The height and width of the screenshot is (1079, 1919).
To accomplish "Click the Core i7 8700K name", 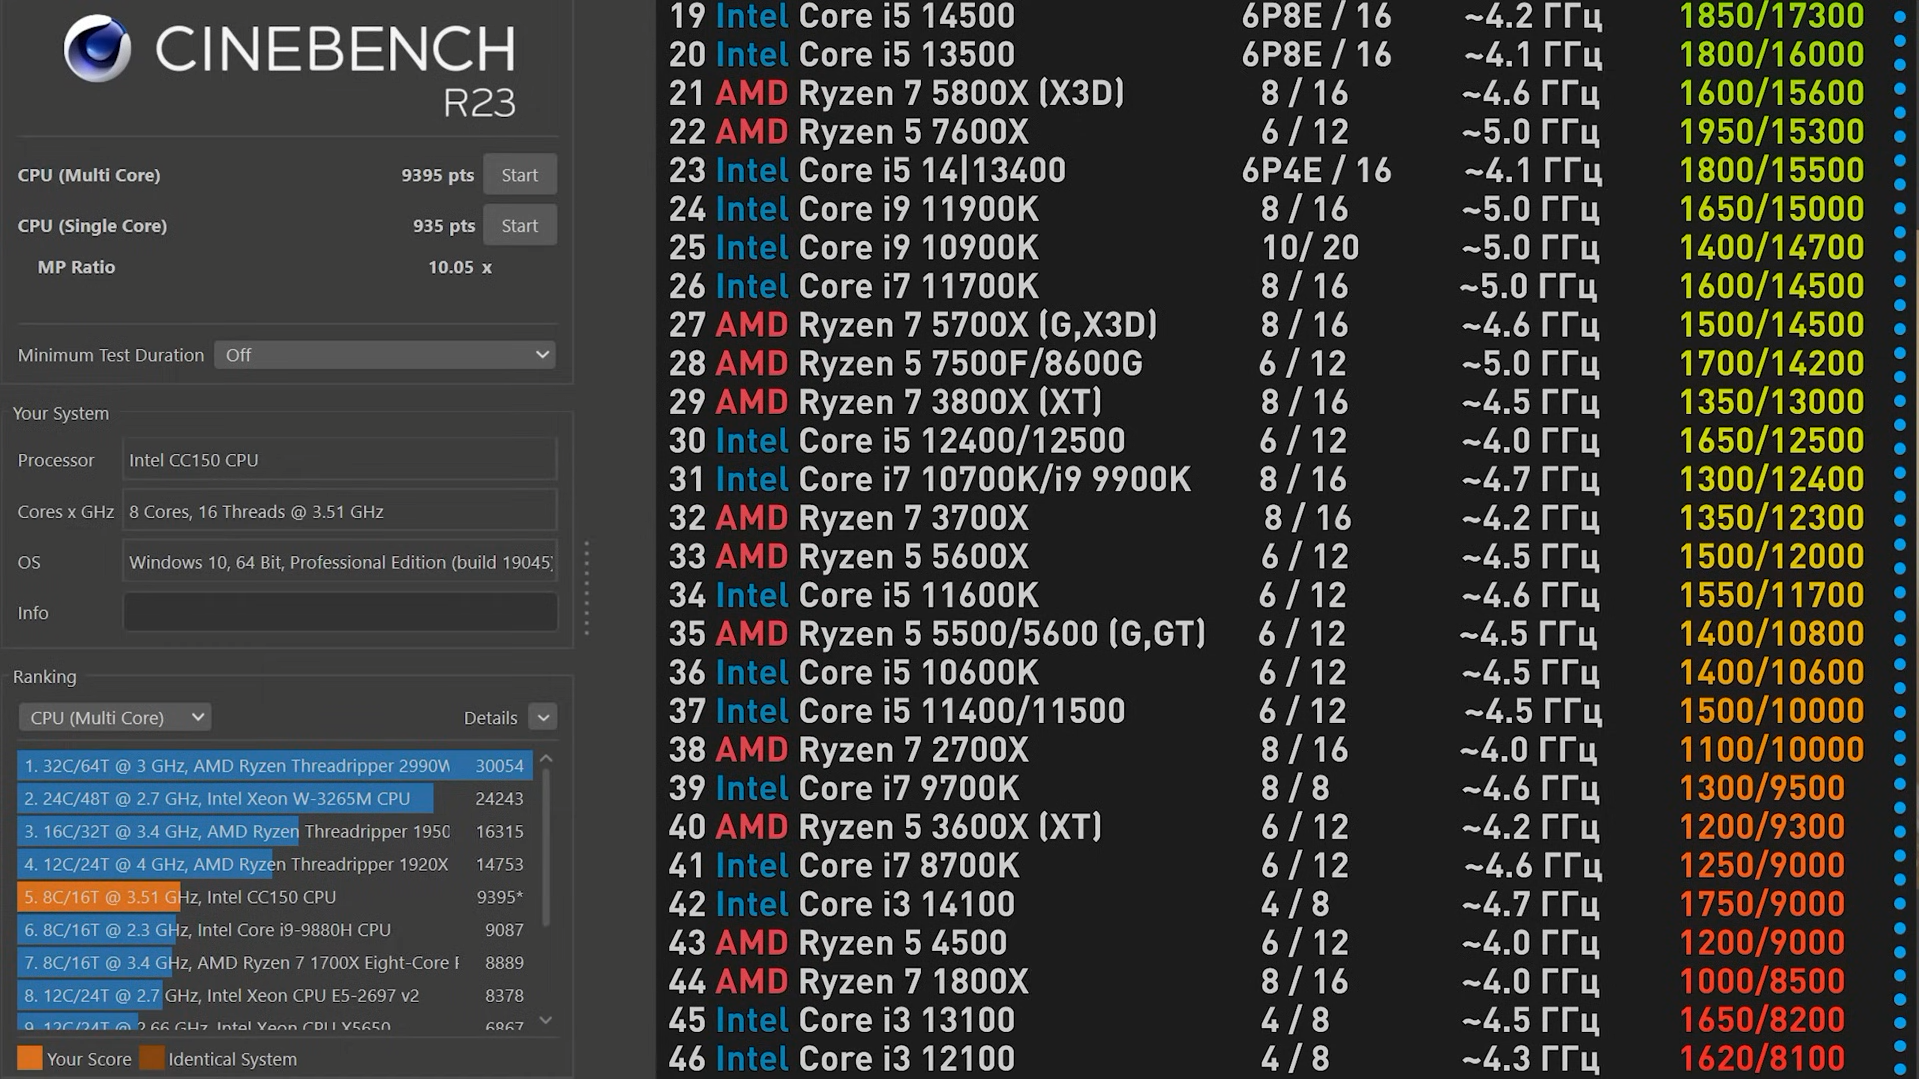I will point(908,866).
